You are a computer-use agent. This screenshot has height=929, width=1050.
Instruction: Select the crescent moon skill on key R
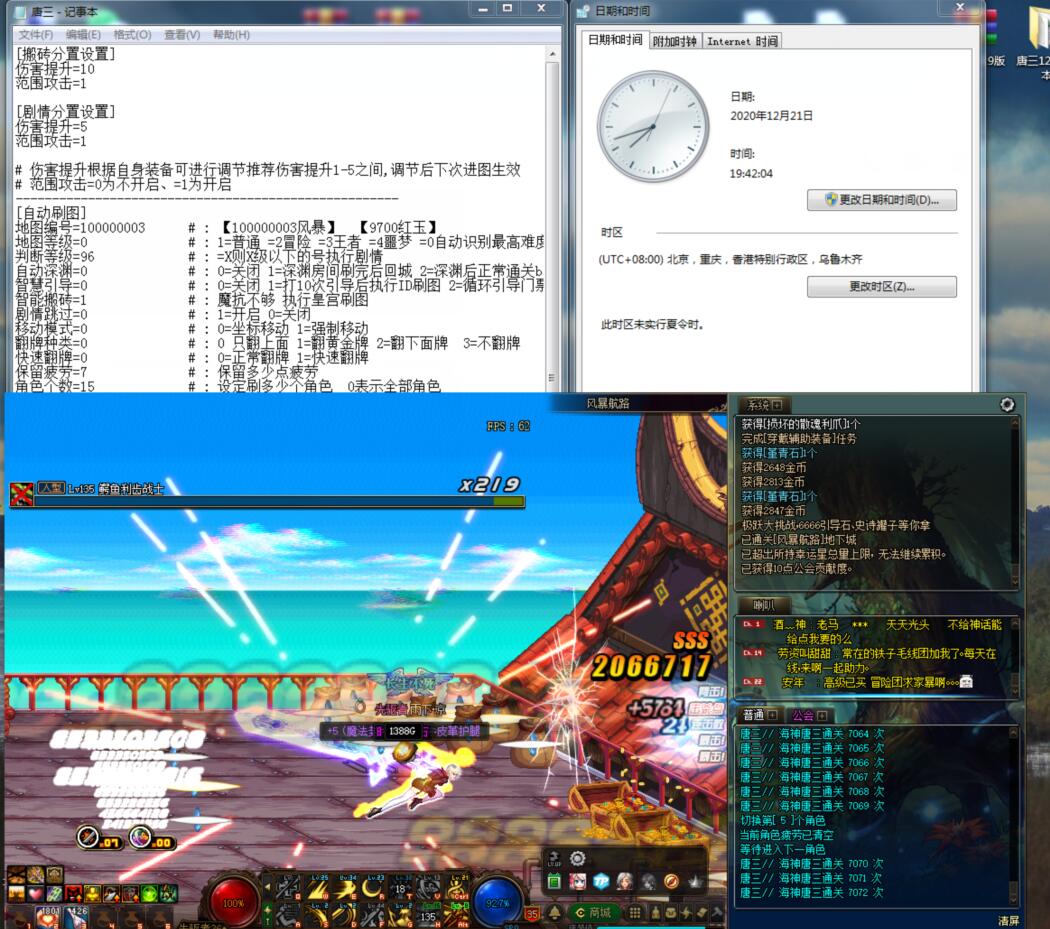(374, 887)
